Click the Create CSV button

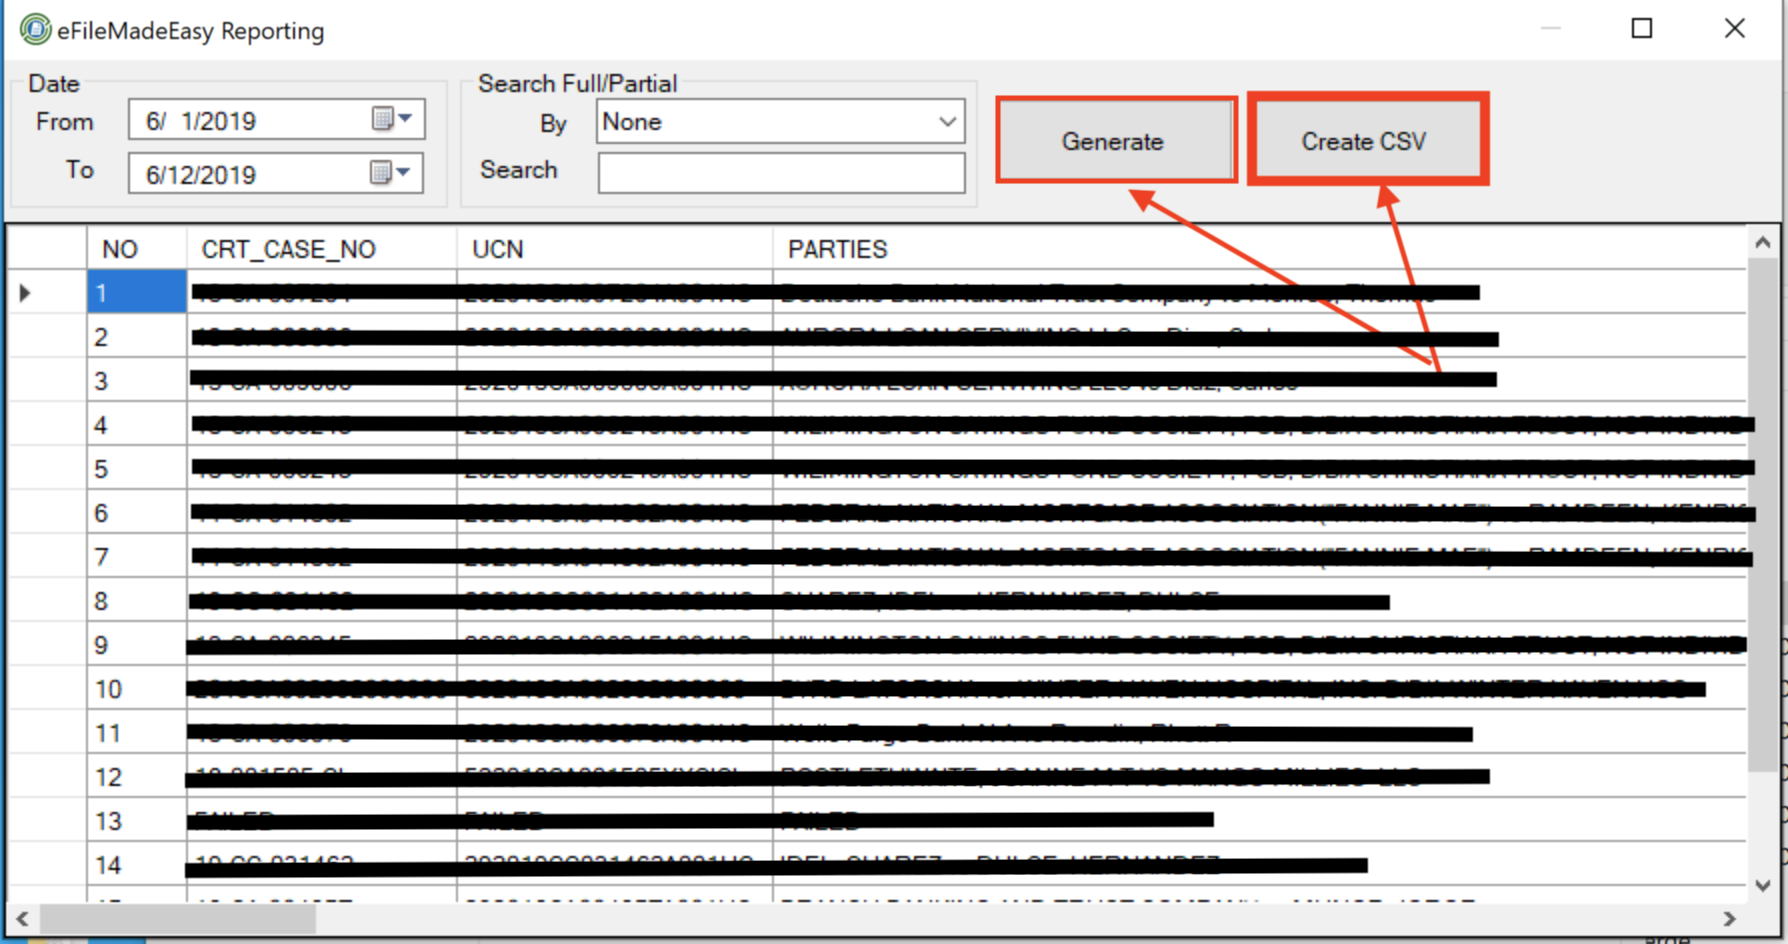coord(1365,141)
